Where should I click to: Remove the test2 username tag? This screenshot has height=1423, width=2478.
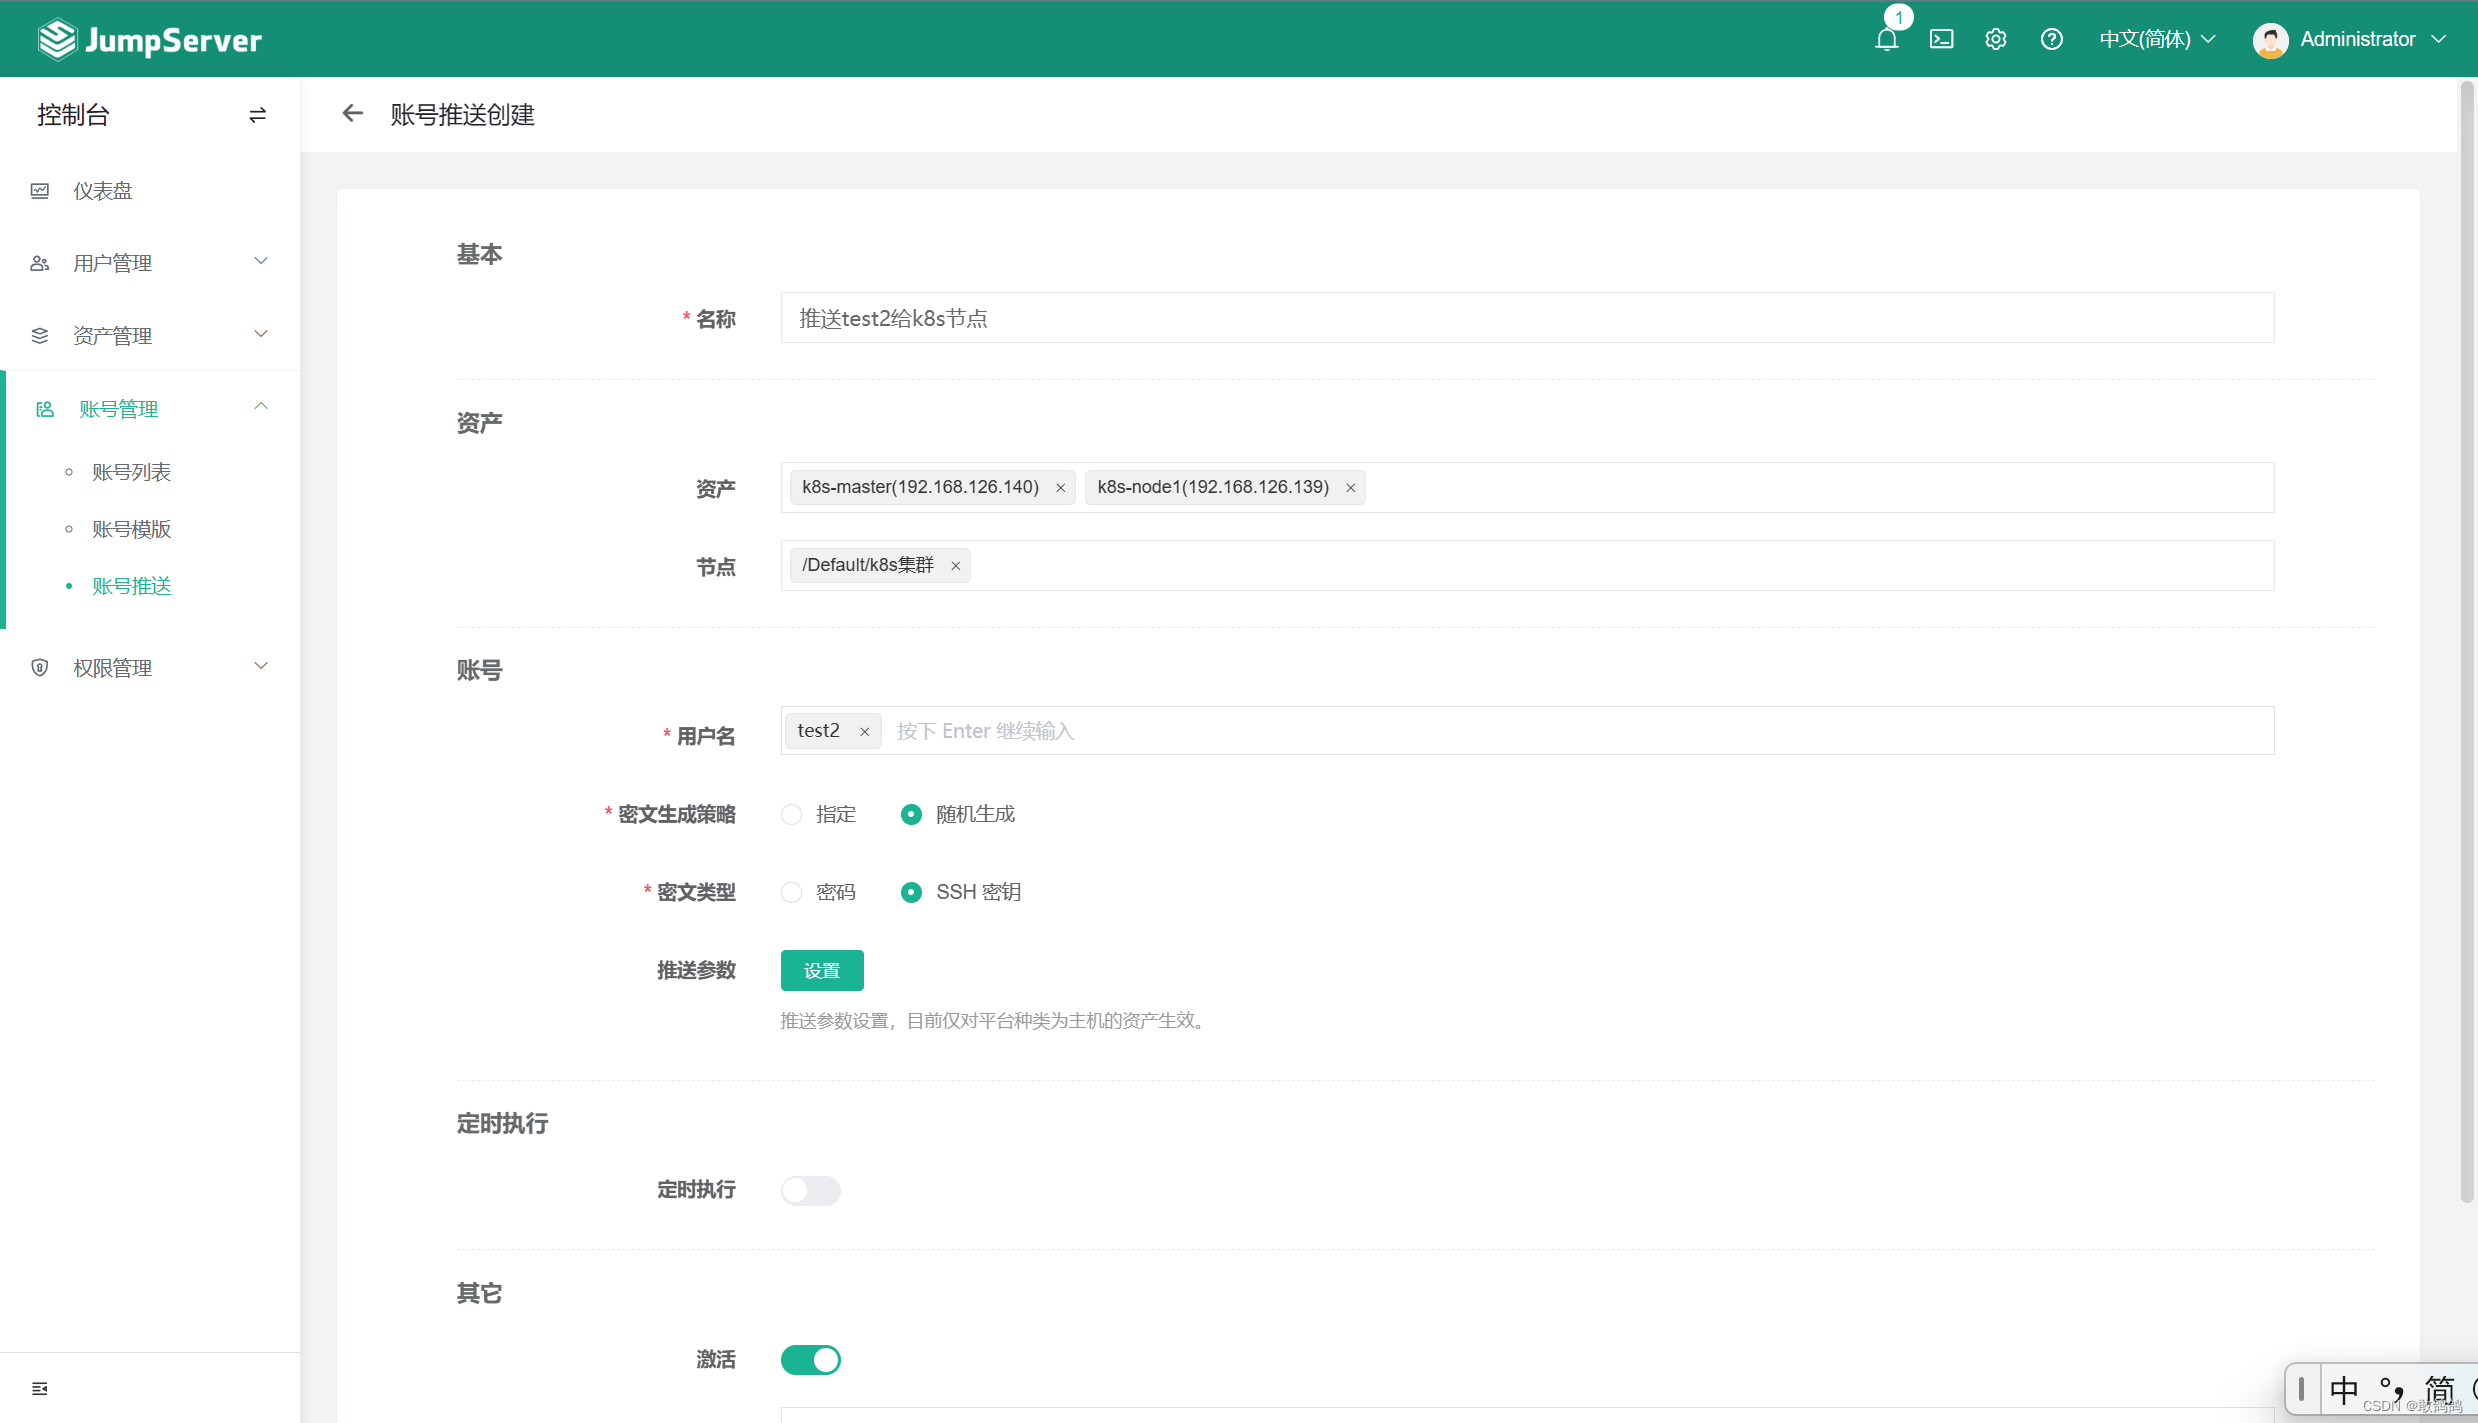864,732
